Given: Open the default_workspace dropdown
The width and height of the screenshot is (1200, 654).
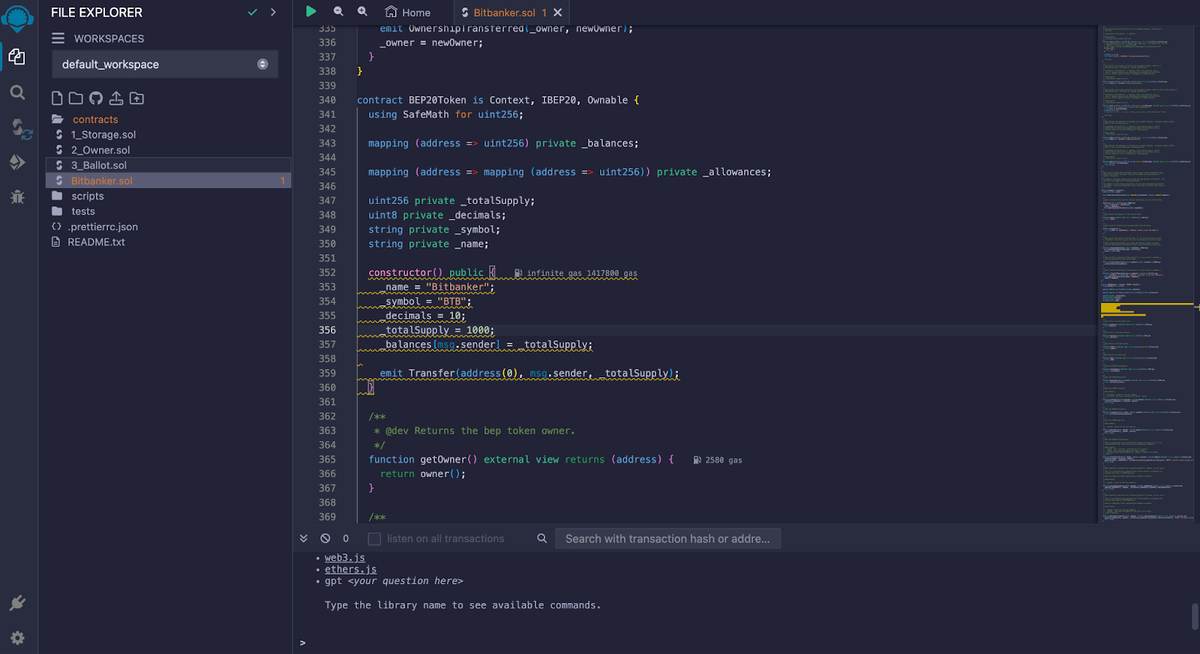Looking at the screenshot, I should pyautogui.click(x=165, y=64).
